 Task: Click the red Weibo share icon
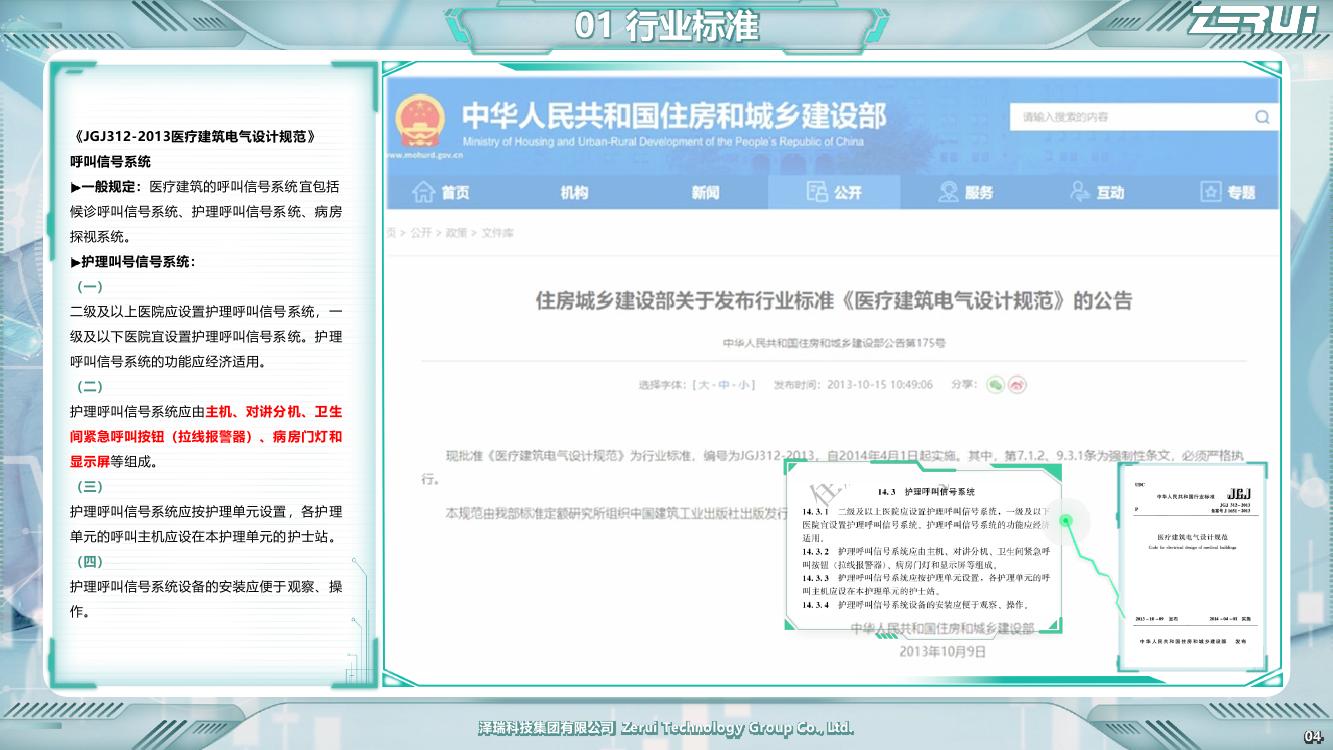[x=1018, y=385]
